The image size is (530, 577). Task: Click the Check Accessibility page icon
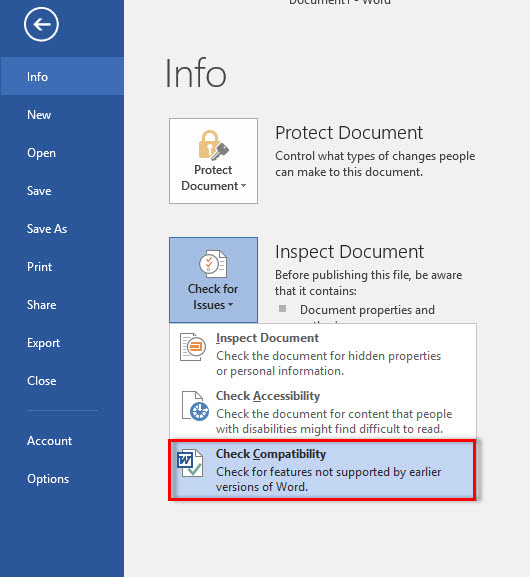pos(195,406)
